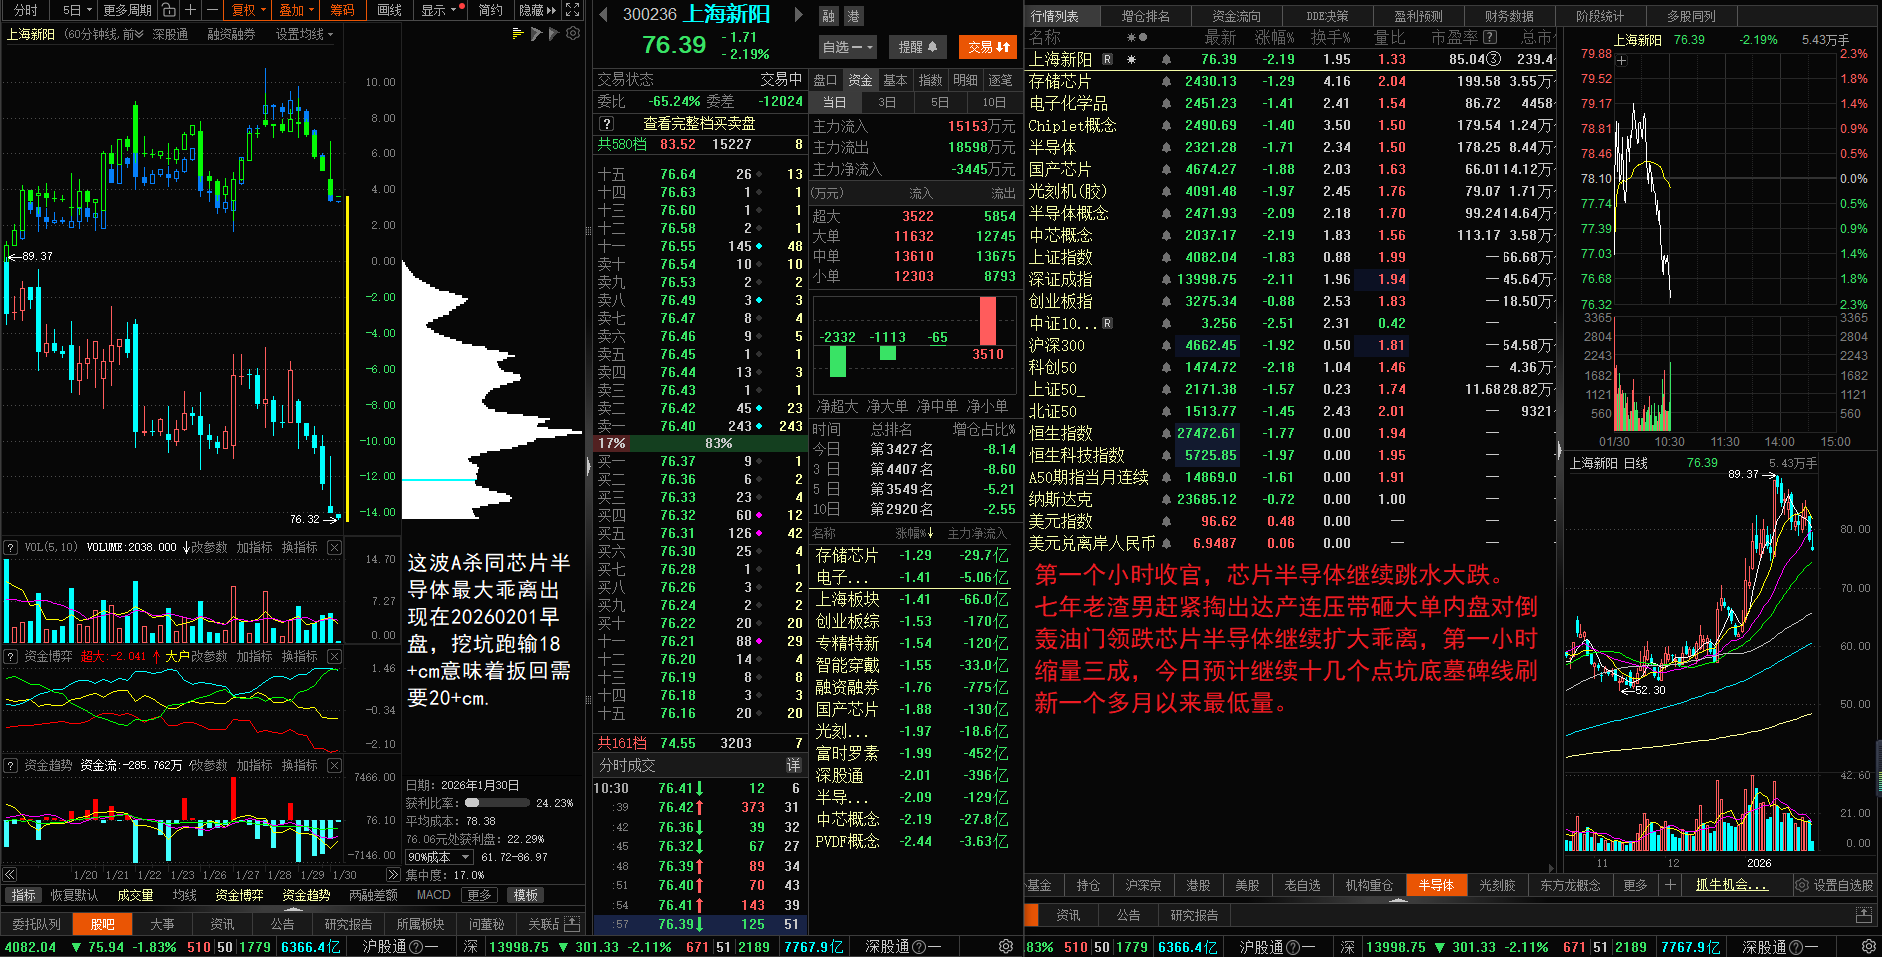Click 恢复默认 restore default
The width and height of the screenshot is (1882, 957).
[74, 895]
